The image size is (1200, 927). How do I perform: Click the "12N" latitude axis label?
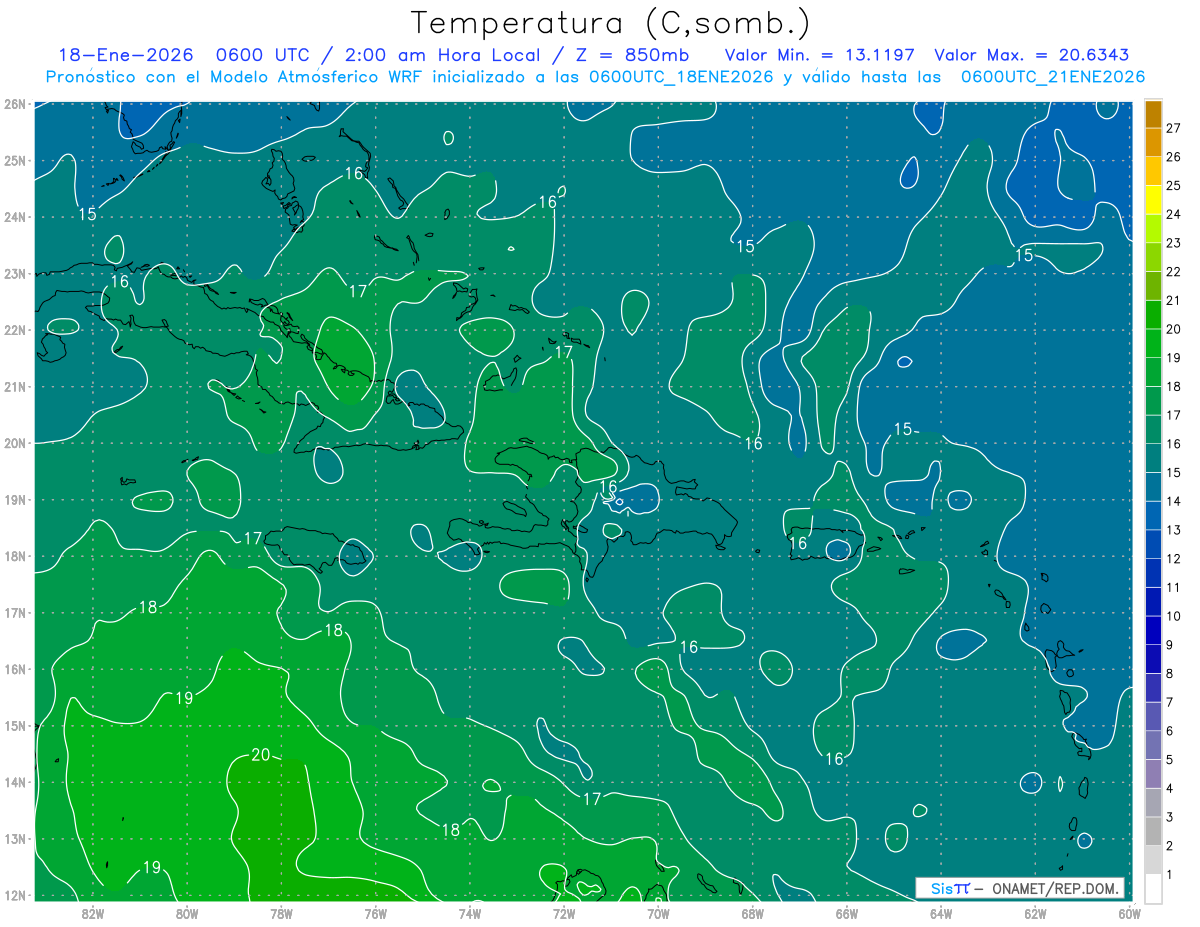15,895
